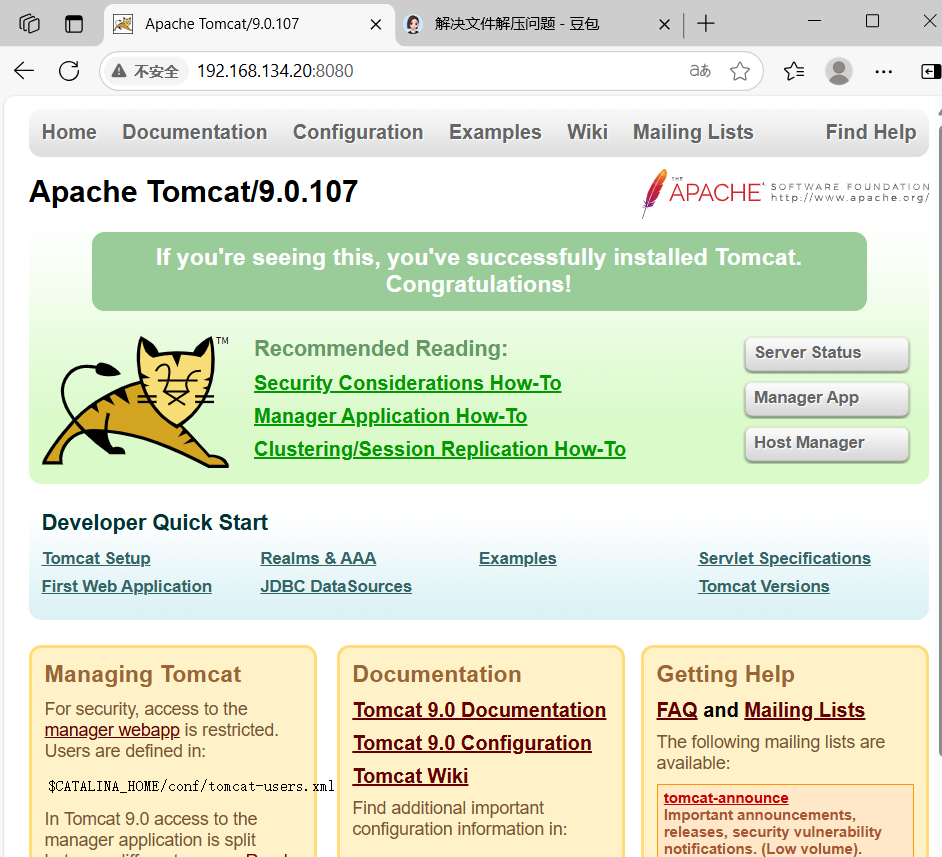
Task: Open the FAQ link
Action: [677, 710]
